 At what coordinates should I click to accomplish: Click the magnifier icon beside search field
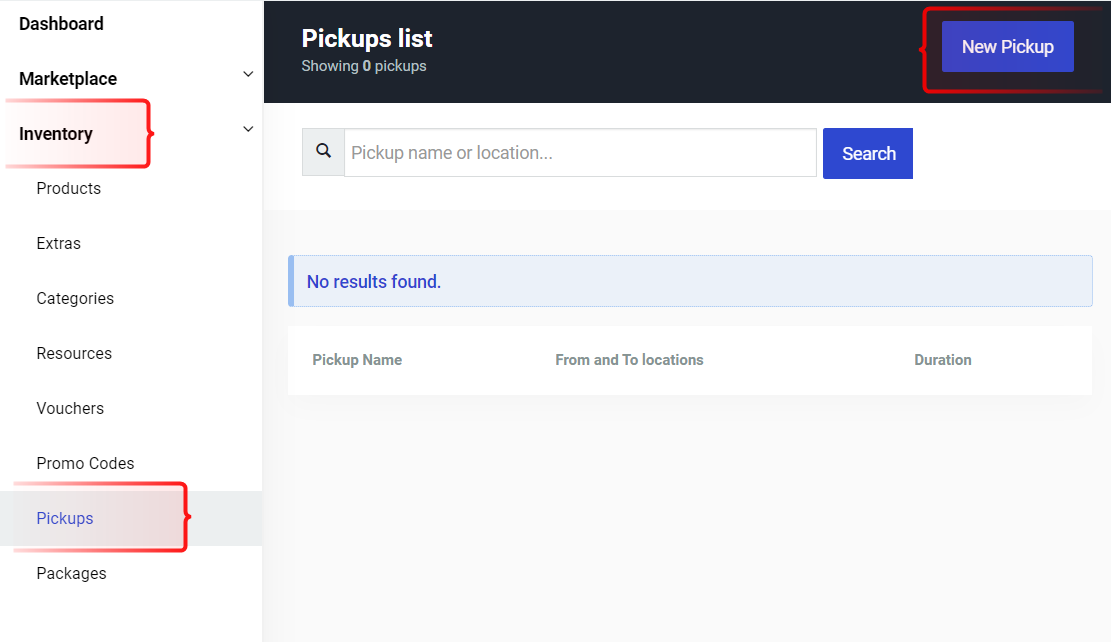[323, 151]
